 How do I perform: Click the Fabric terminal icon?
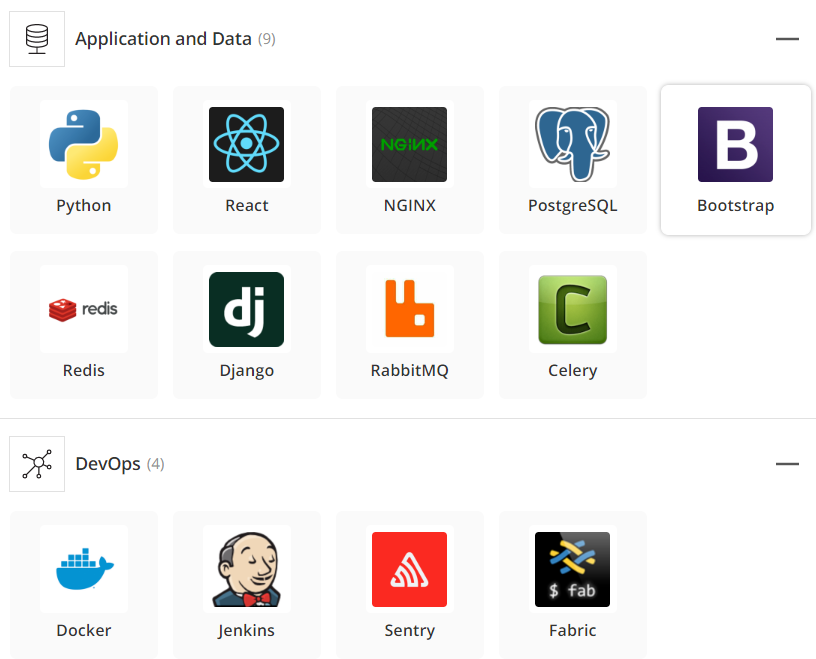point(572,569)
